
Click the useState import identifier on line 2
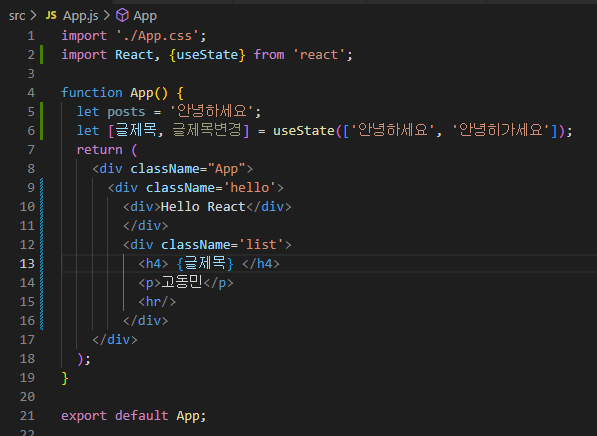tap(208, 55)
